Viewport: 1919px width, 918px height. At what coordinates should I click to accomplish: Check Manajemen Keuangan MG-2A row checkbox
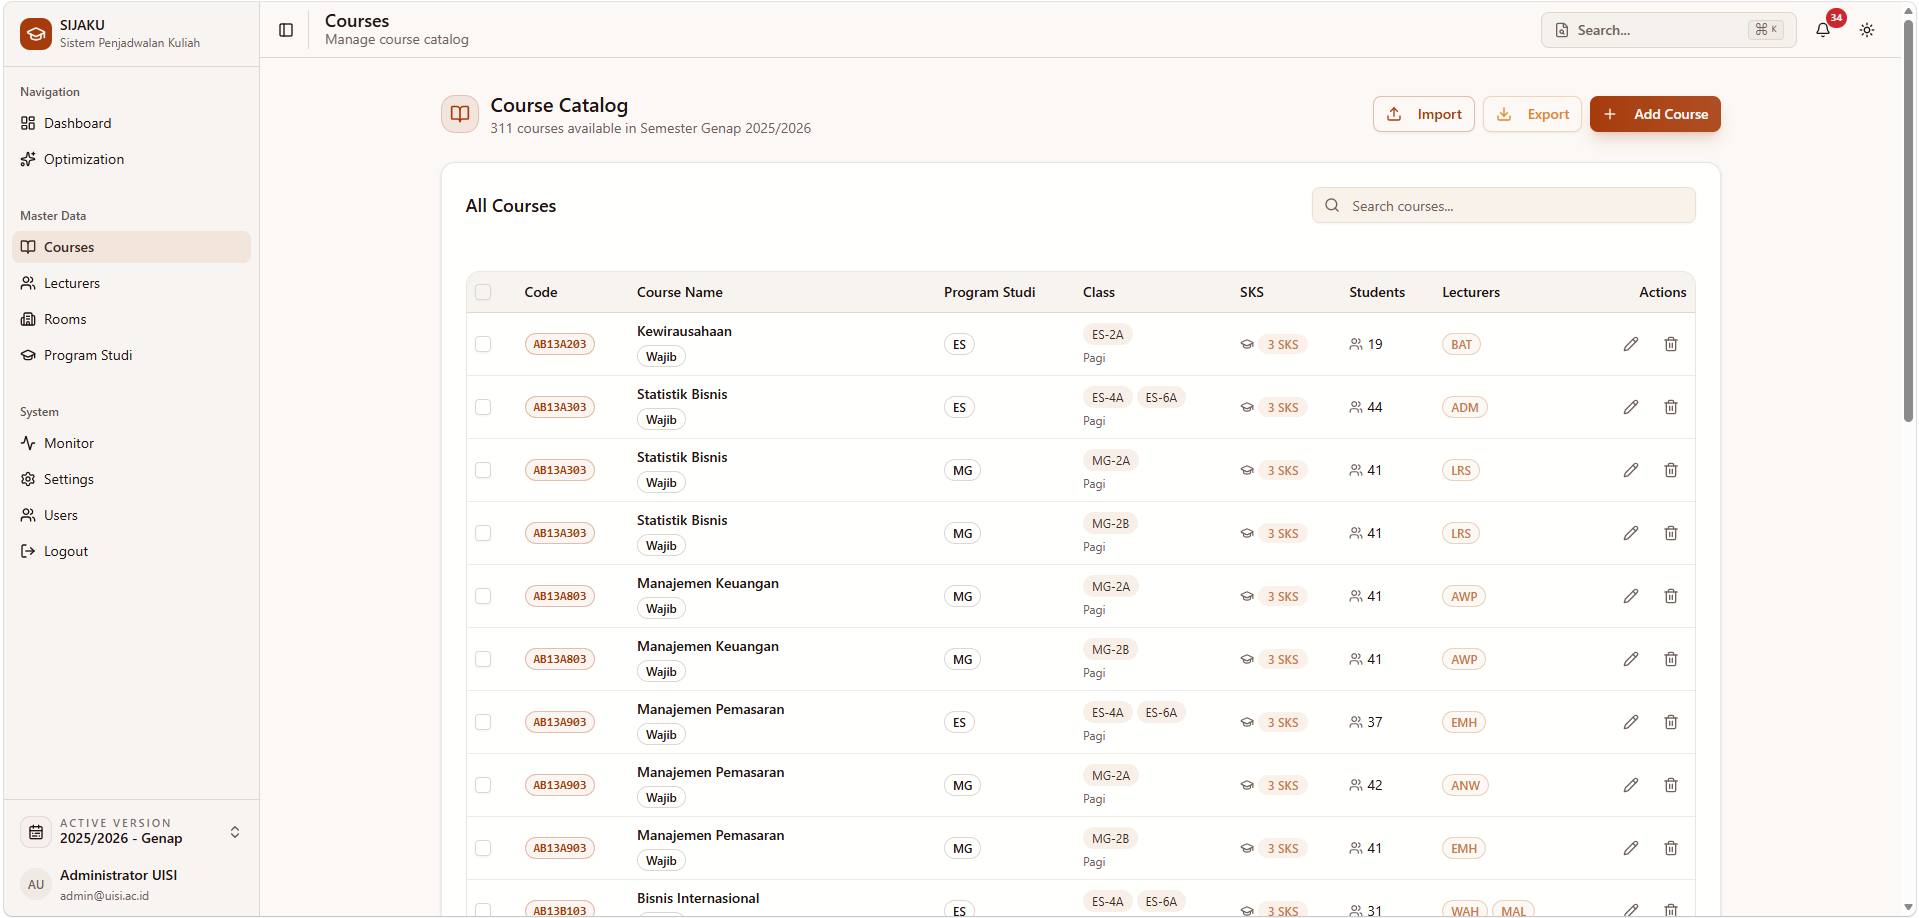(483, 596)
